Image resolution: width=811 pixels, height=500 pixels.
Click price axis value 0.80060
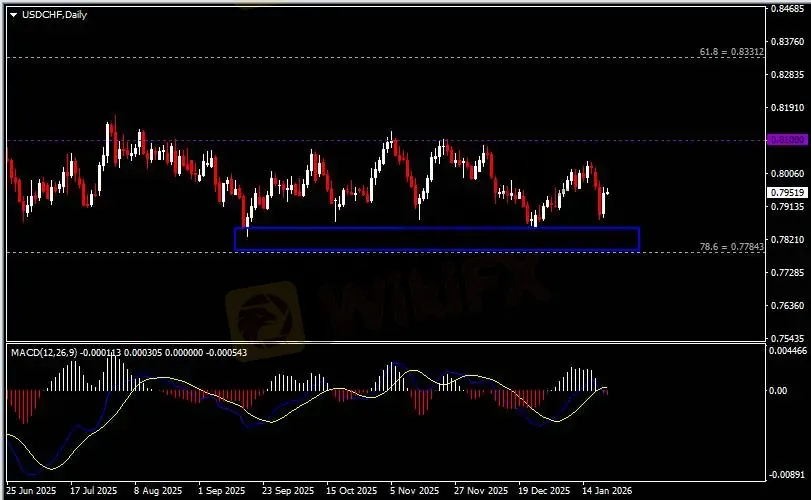click(x=787, y=174)
